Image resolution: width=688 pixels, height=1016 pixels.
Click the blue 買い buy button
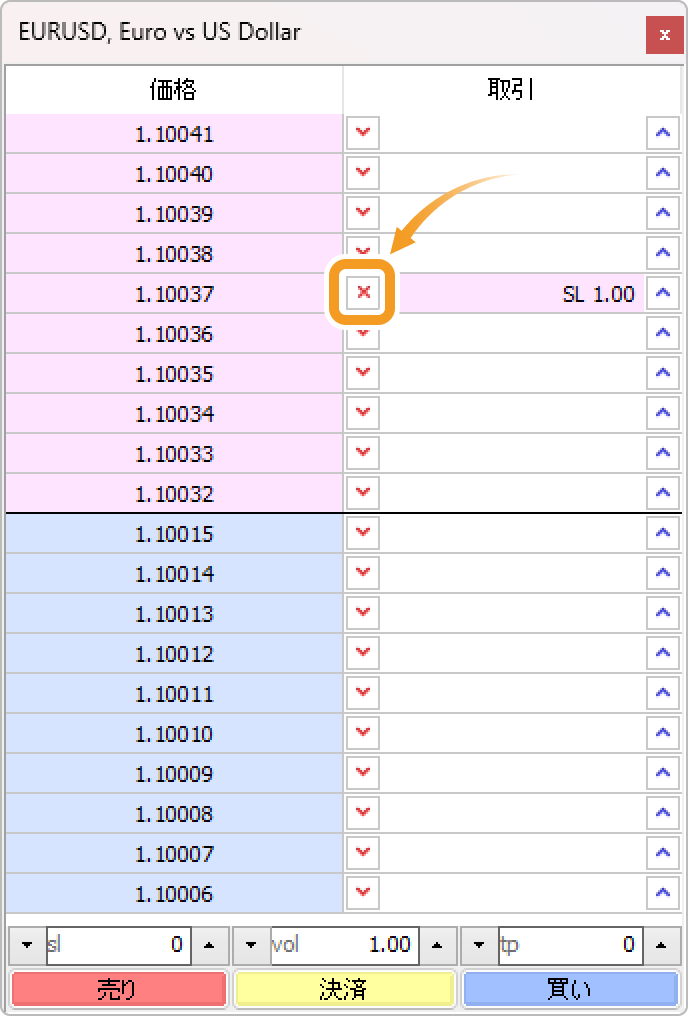point(570,989)
